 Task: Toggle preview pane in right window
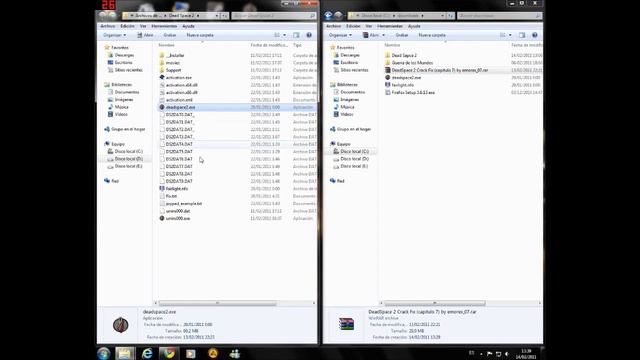[x=522, y=35]
